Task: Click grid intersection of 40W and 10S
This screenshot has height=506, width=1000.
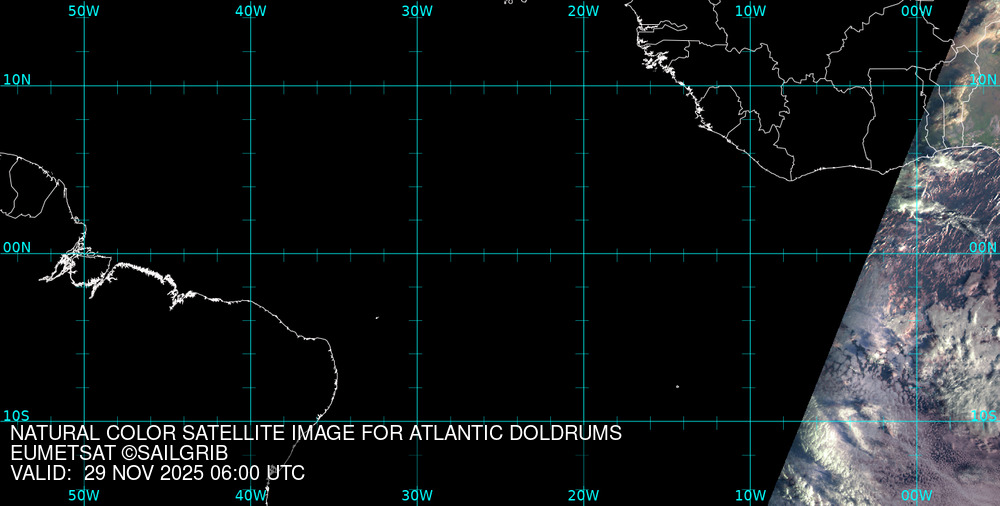Action: [251, 420]
